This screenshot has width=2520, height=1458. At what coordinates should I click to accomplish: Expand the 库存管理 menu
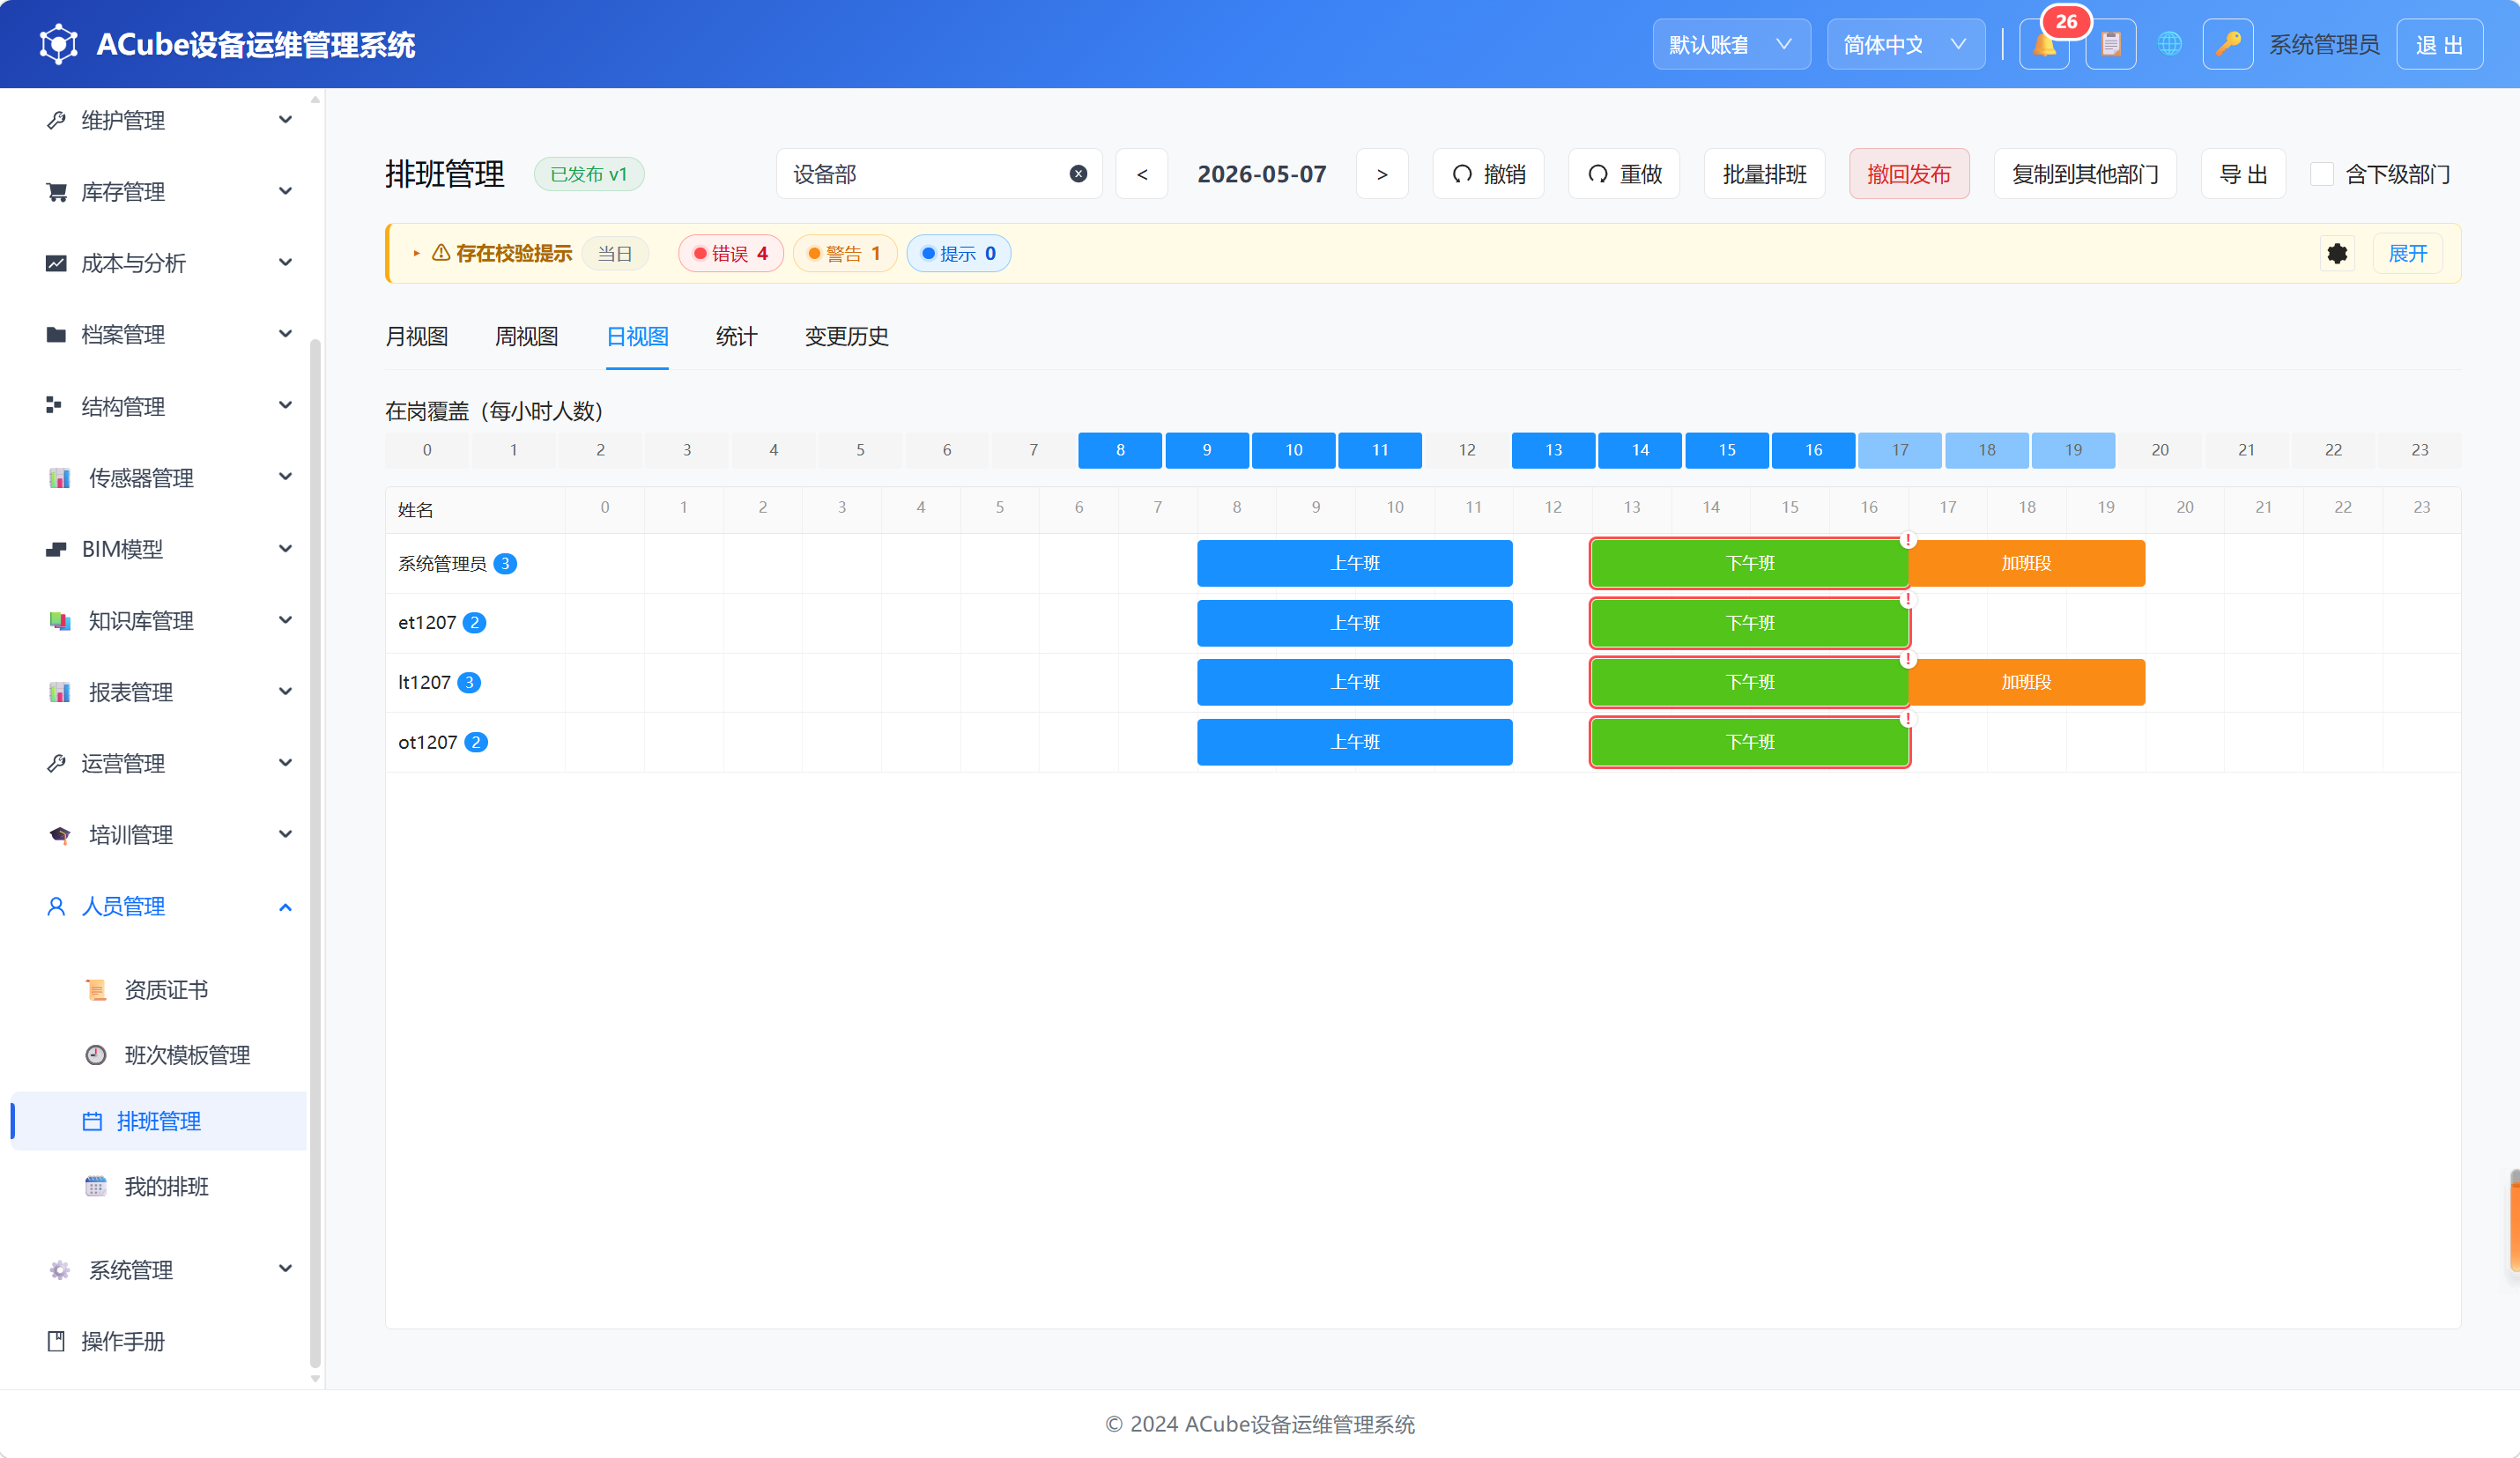159,192
